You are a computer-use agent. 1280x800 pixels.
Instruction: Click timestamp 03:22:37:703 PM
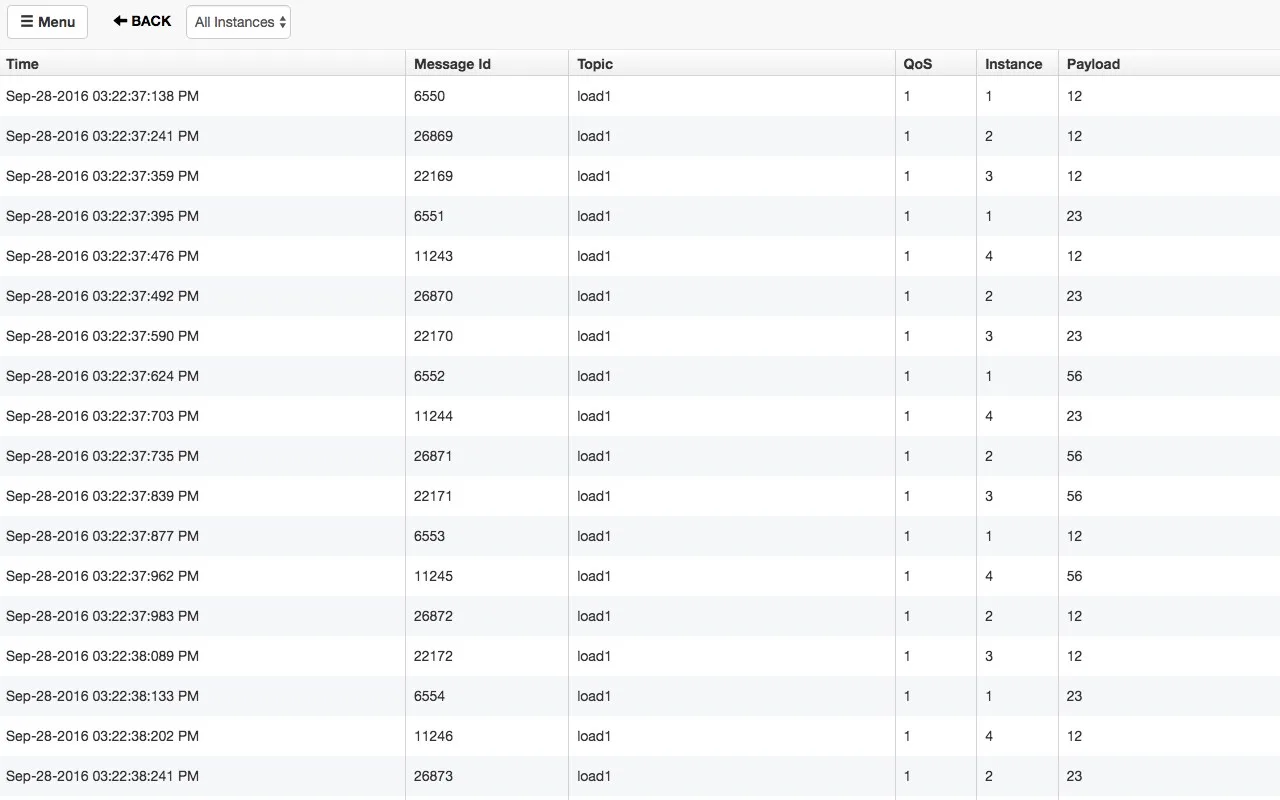102,416
